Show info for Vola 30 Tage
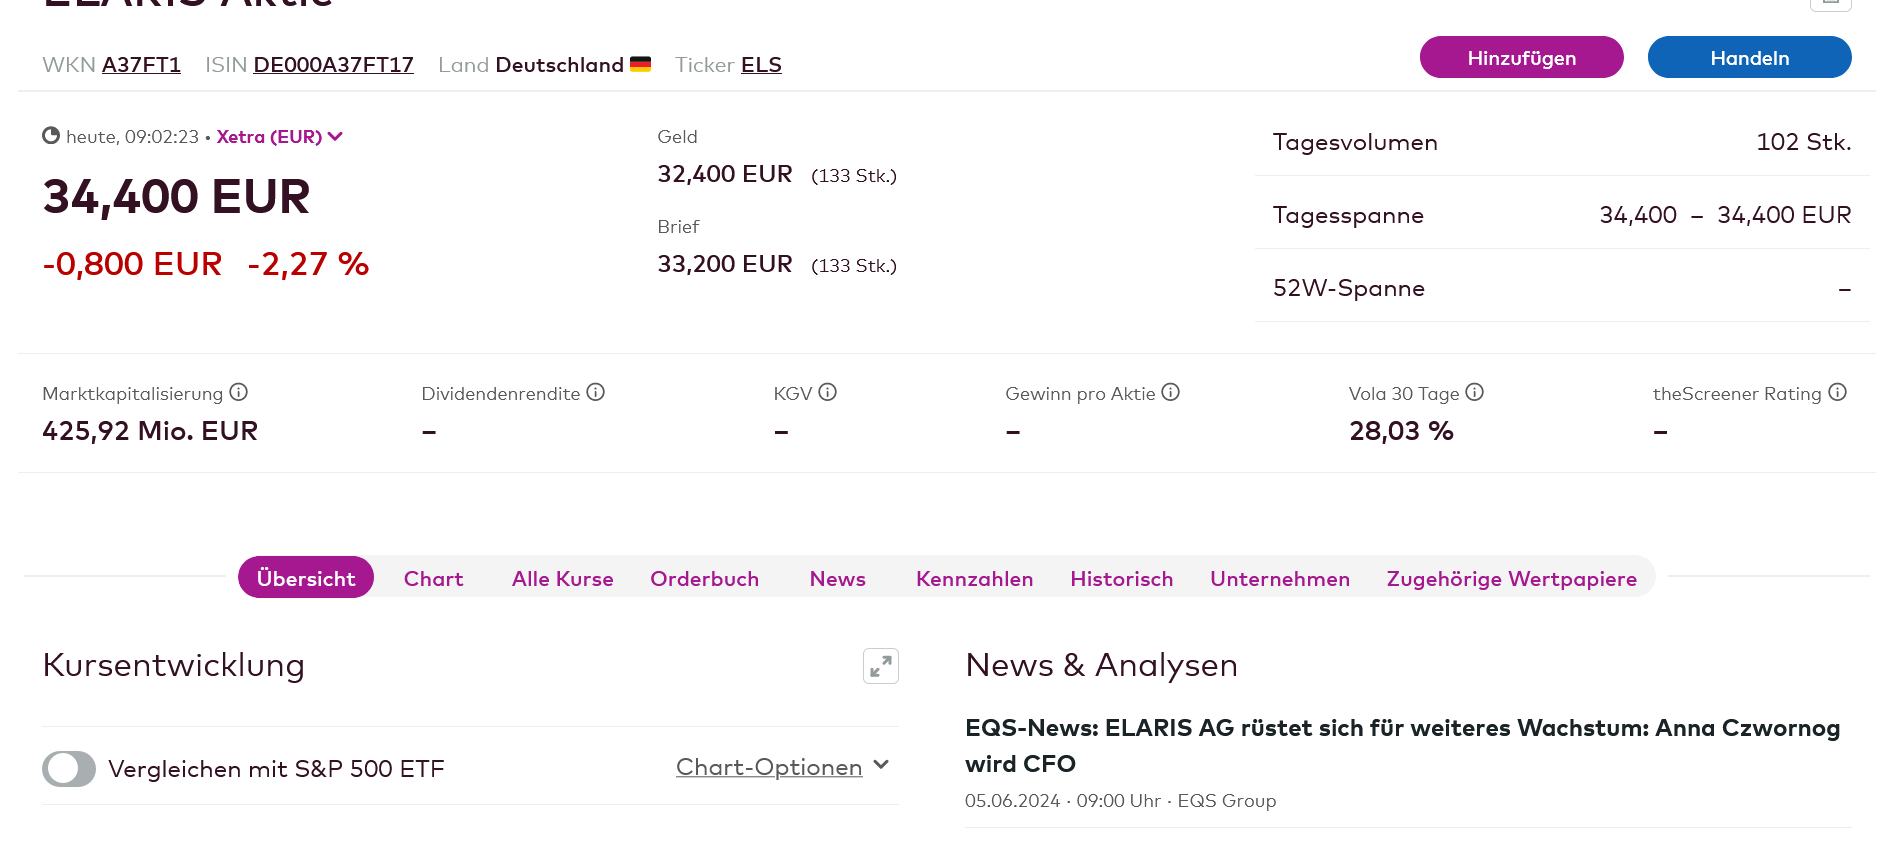The height and width of the screenshot is (850, 1894). click(1474, 392)
